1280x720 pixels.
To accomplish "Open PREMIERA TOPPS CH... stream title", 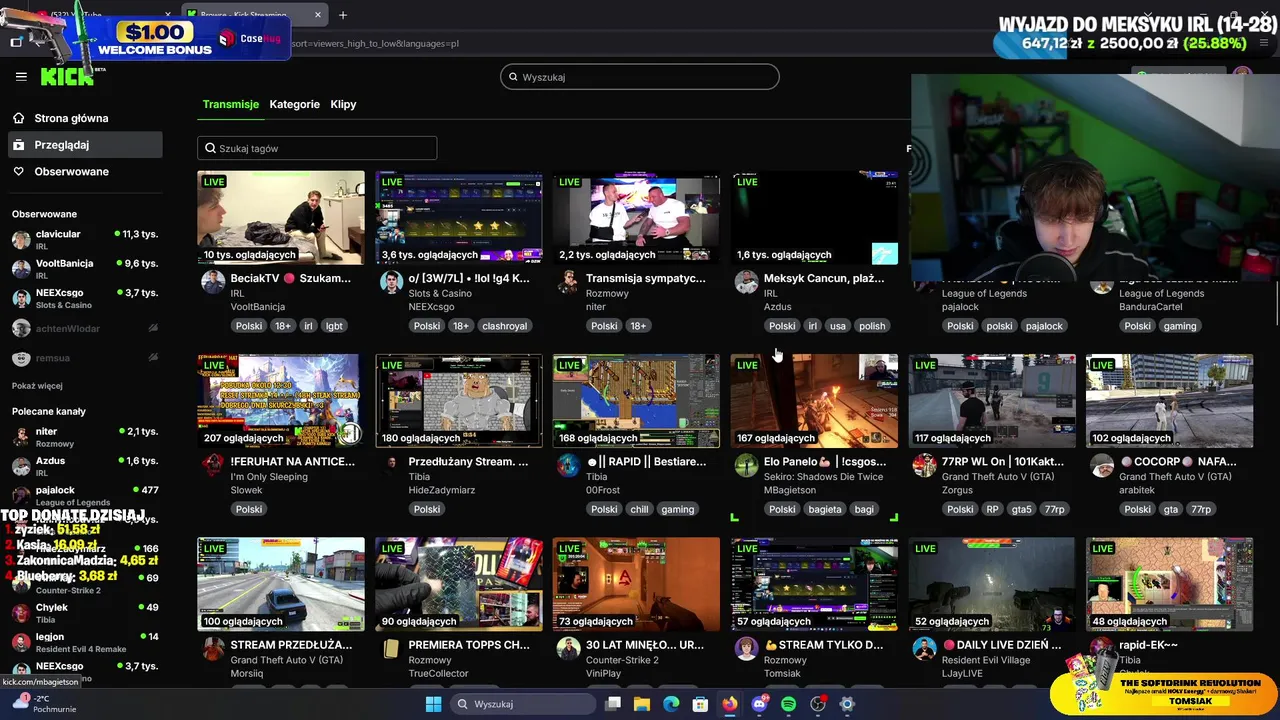I will click(469, 645).
